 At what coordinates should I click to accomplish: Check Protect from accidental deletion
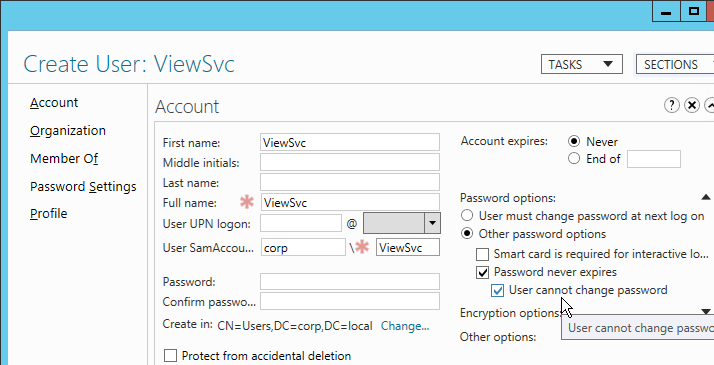(x=170, y=355)
